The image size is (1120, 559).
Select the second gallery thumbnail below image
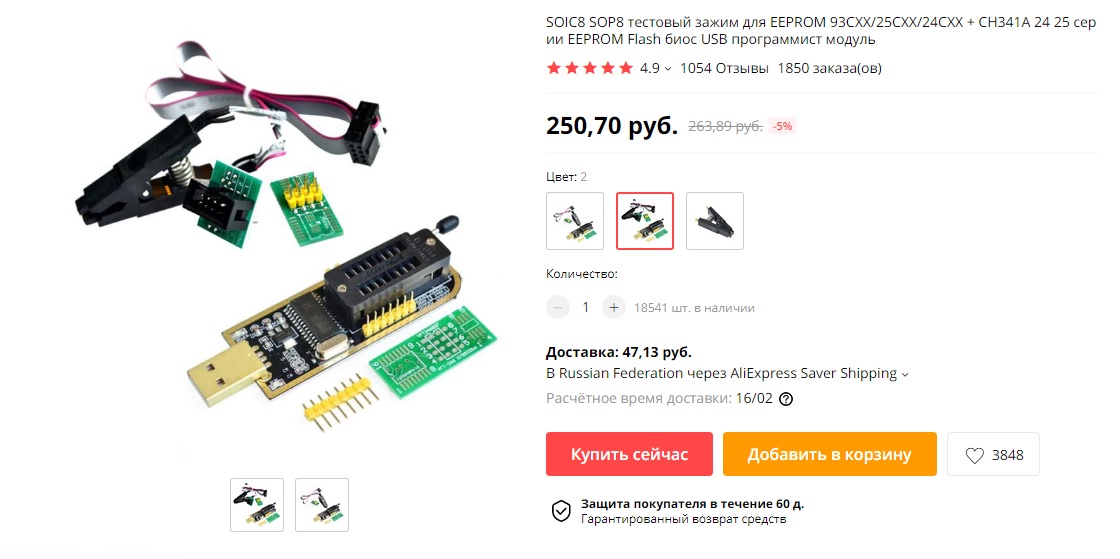pyautogui.click(x=322, y=505)
